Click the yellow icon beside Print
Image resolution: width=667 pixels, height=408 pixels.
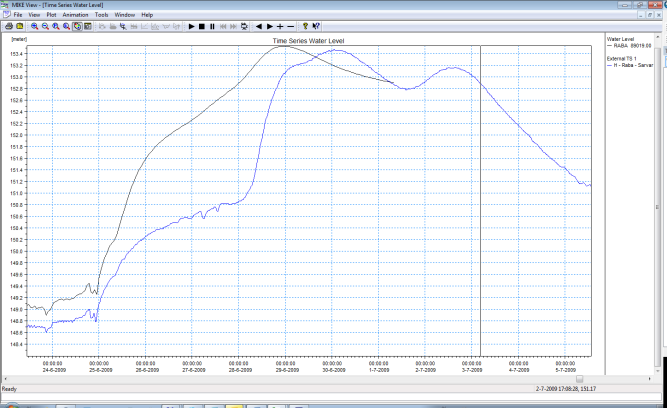tap(20, 26)
